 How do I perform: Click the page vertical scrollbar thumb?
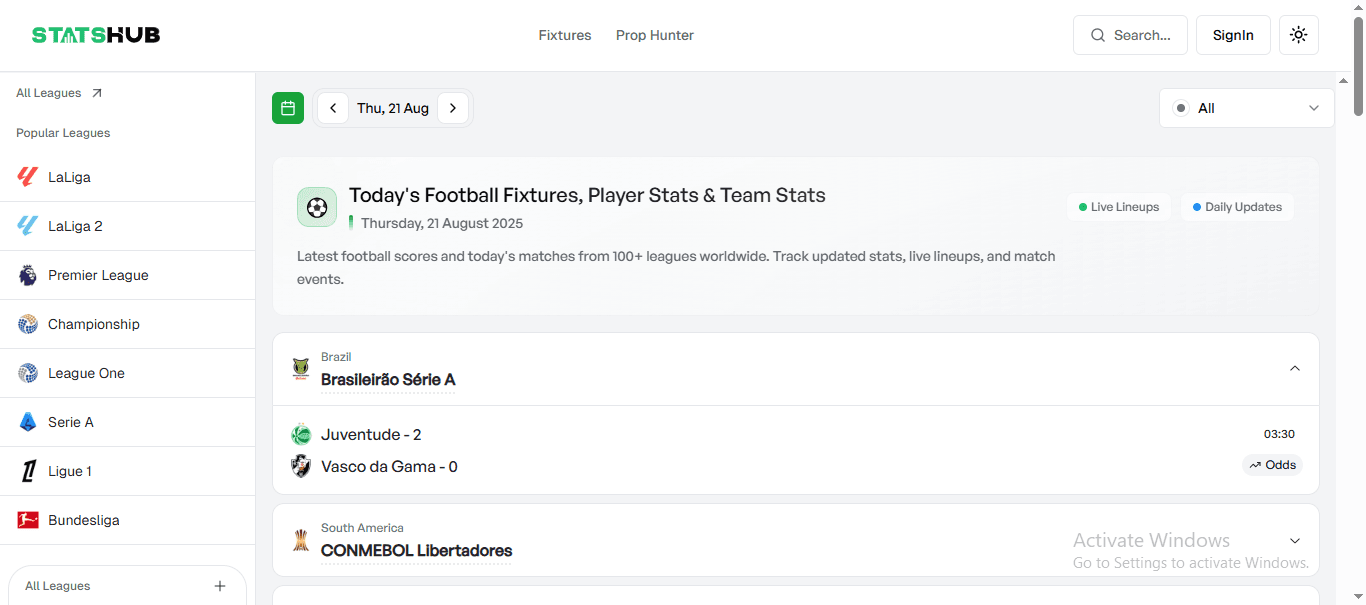tap(1359, 64)
